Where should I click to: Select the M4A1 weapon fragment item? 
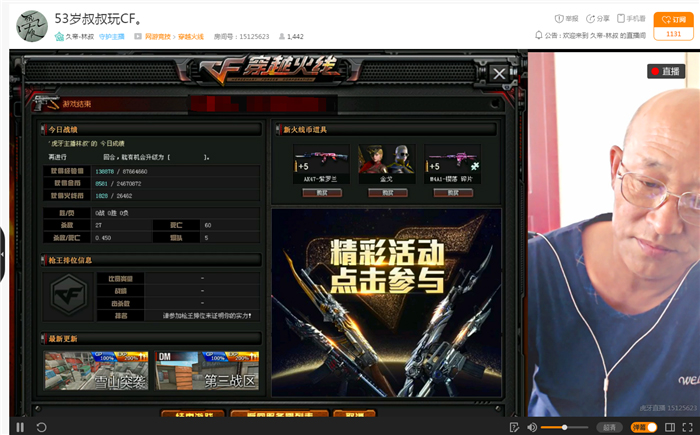pyautogui.click(x=452, y=164)
